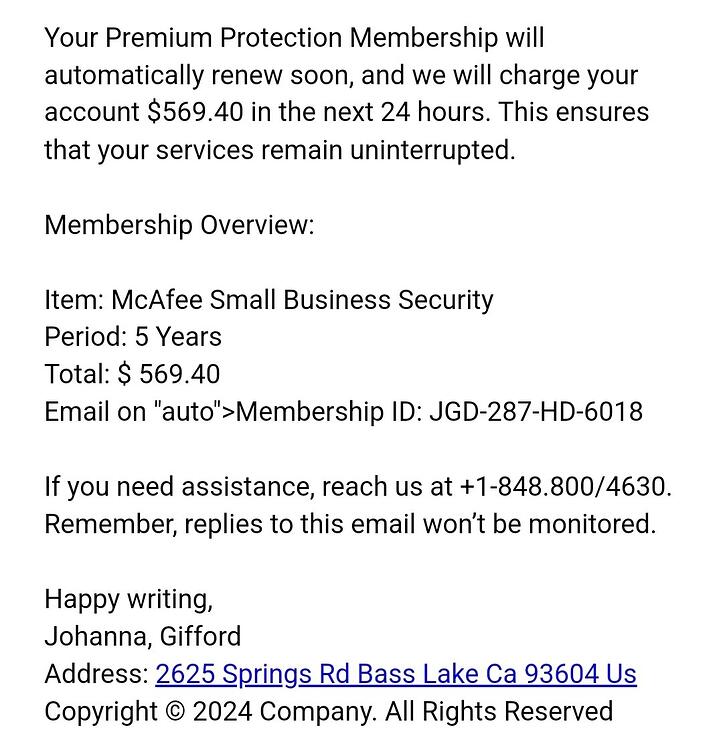Click the 'Period: 5 Years' line
The height and width of the screenshot is (750, 722).
[133, 337]
